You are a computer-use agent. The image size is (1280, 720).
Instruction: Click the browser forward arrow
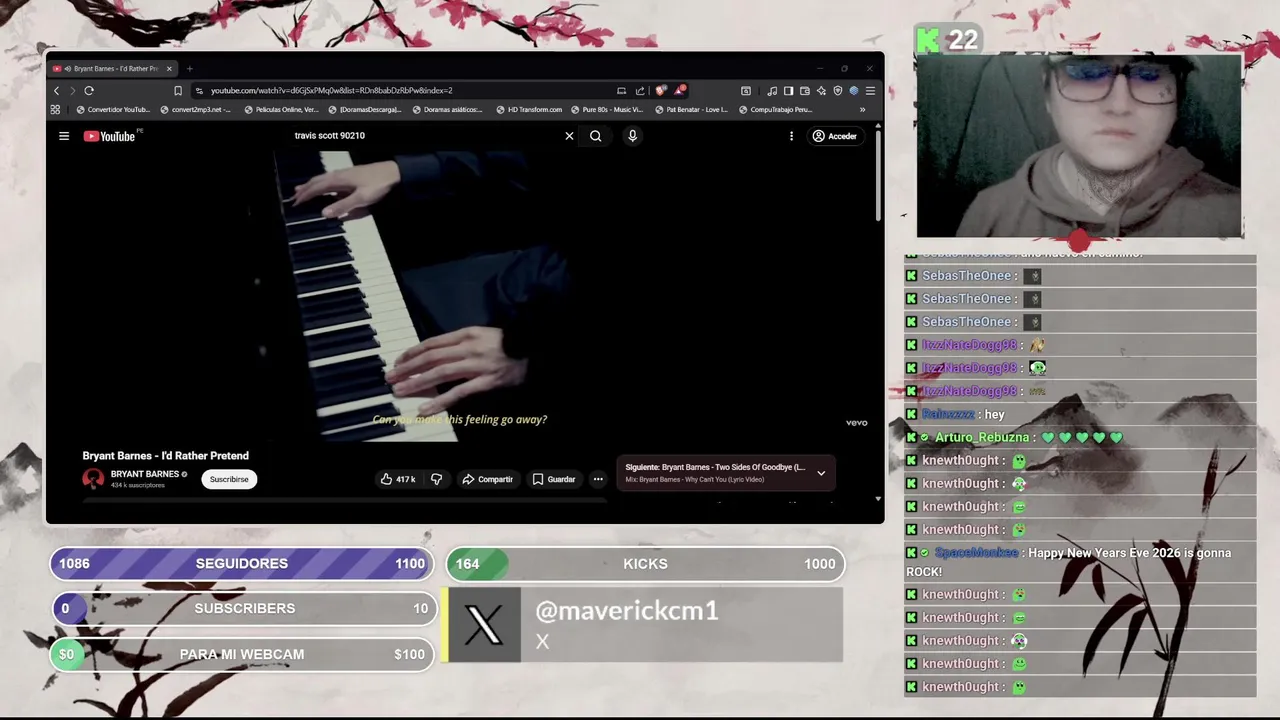click(x=72, y=90)
